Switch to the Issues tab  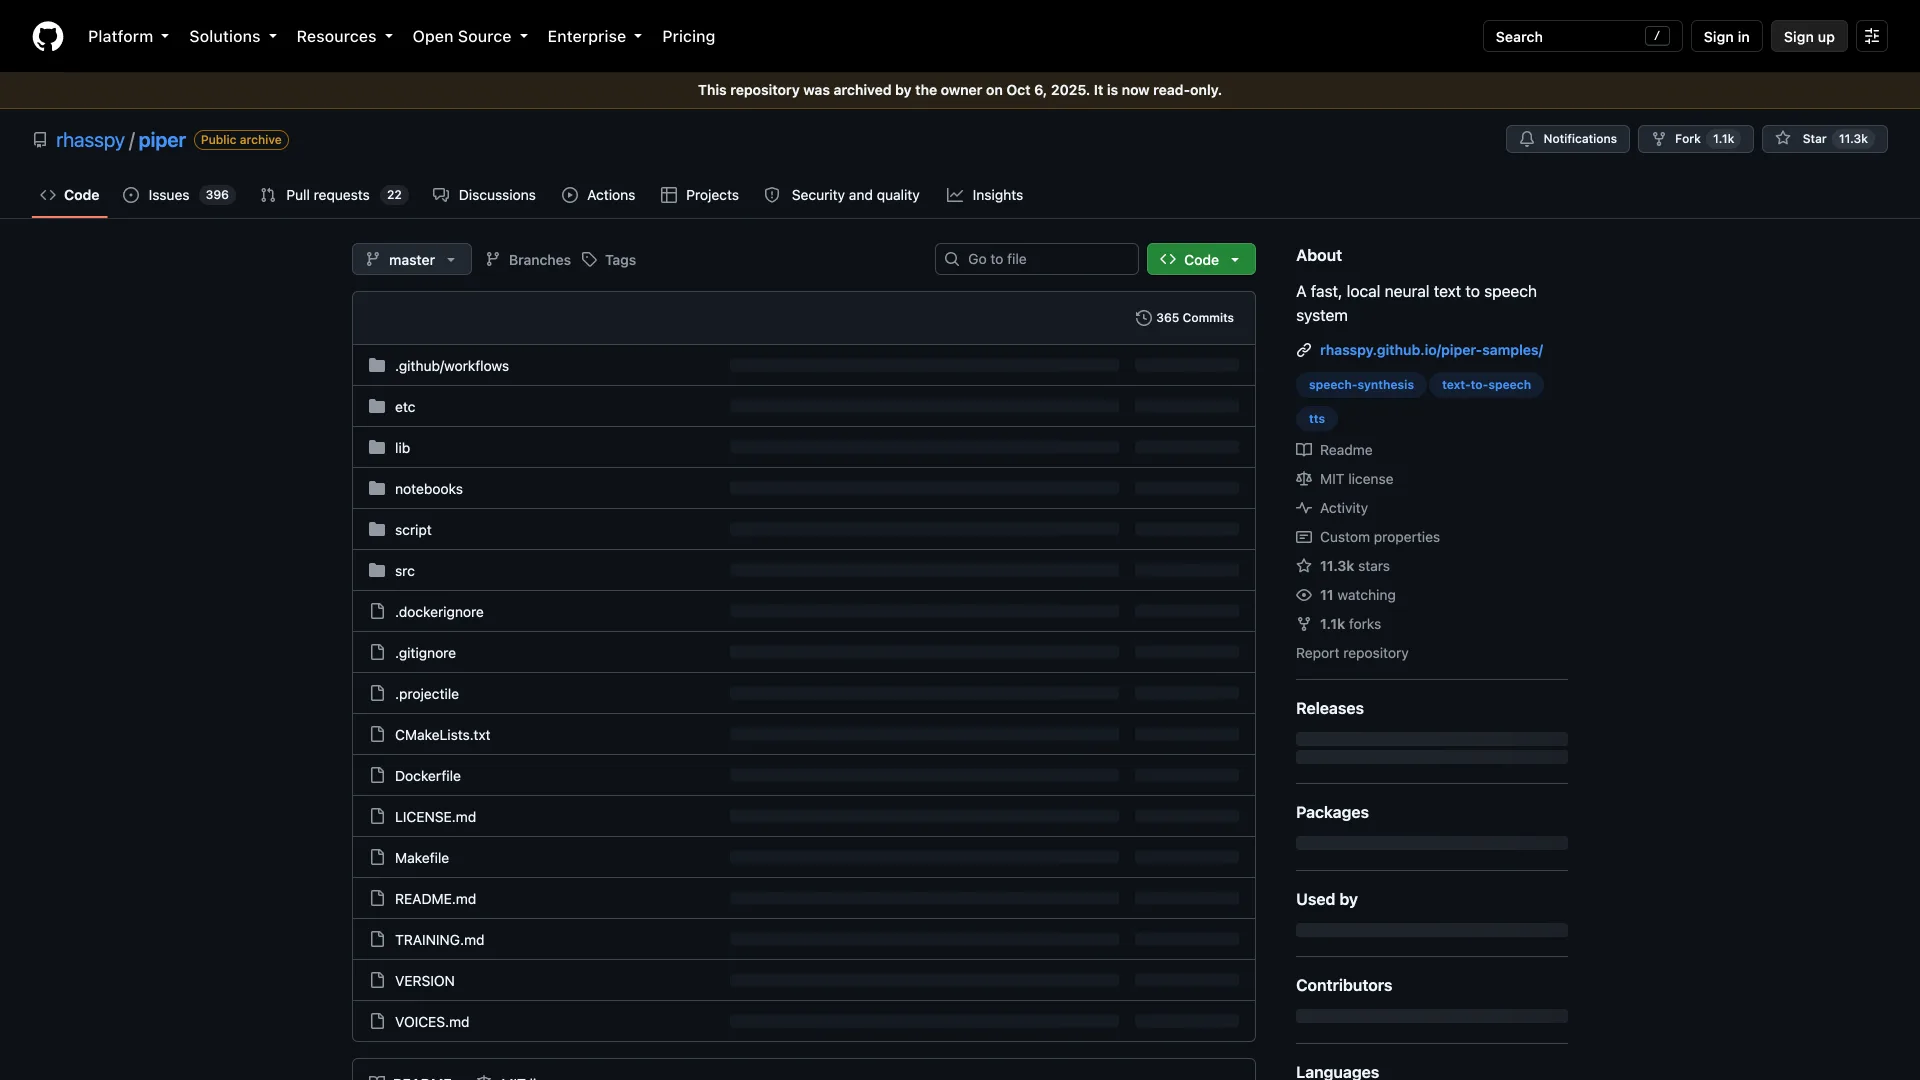[x=179, y=195]
